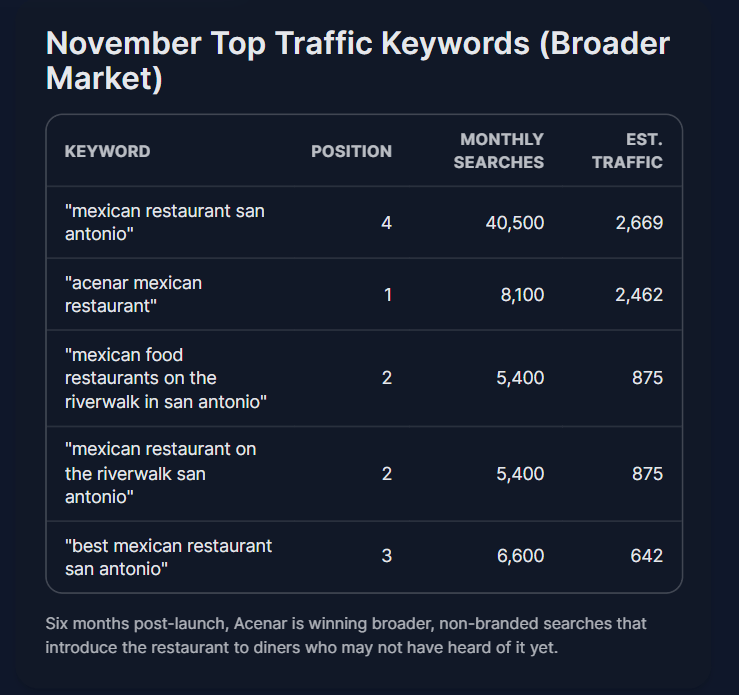
Task: Click the "mexican restaurant san antonio" keyword cell
Action: tap(164, 222)
